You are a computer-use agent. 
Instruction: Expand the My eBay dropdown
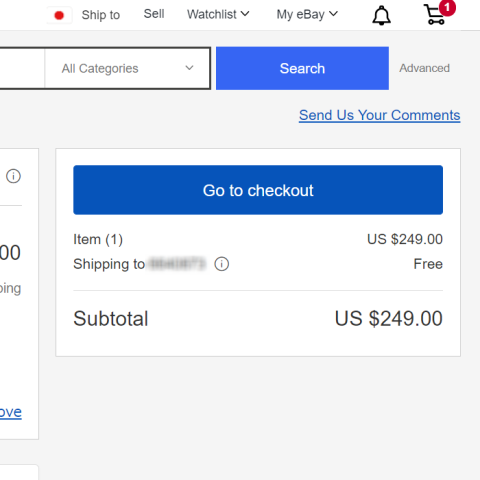pyautogui.click(x=307, y=14)
